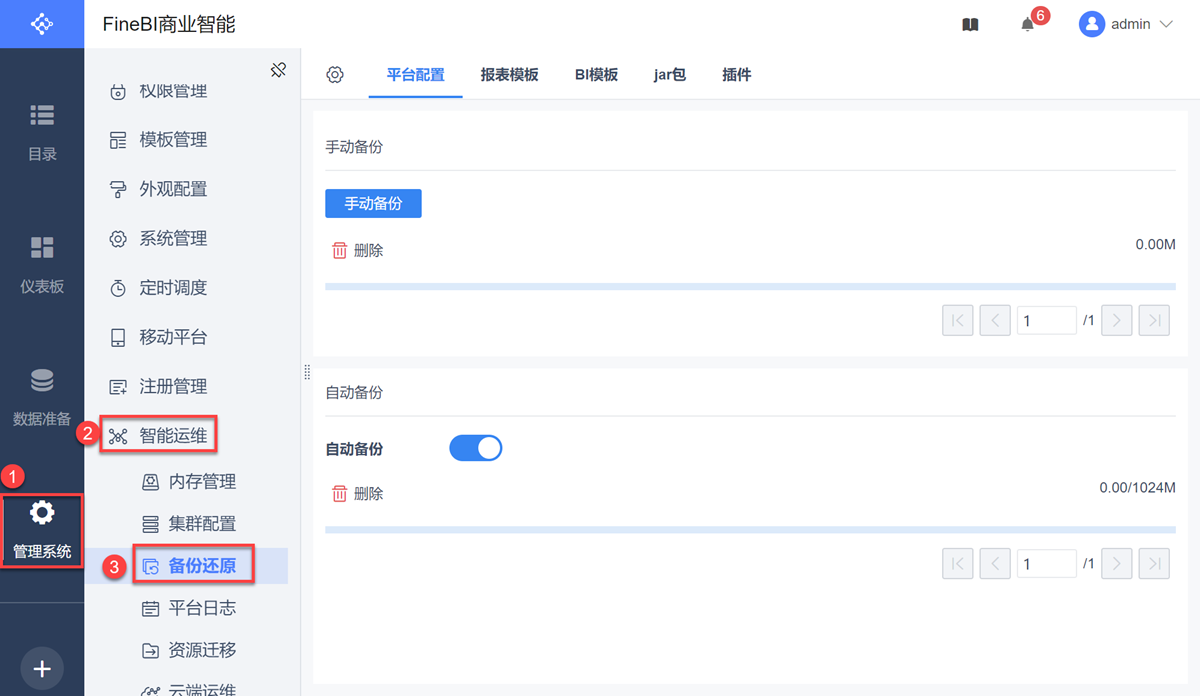Switch to the 报表模板 tab
Viewport: 1200px width, 696px height.
tap(509, 75)
